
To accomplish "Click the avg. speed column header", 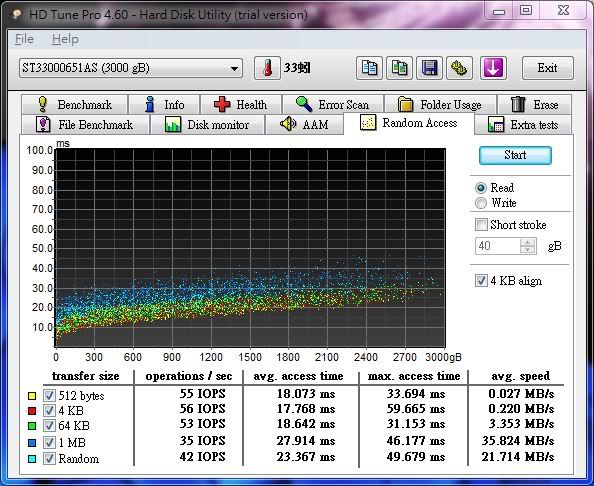I will (521, 376).
